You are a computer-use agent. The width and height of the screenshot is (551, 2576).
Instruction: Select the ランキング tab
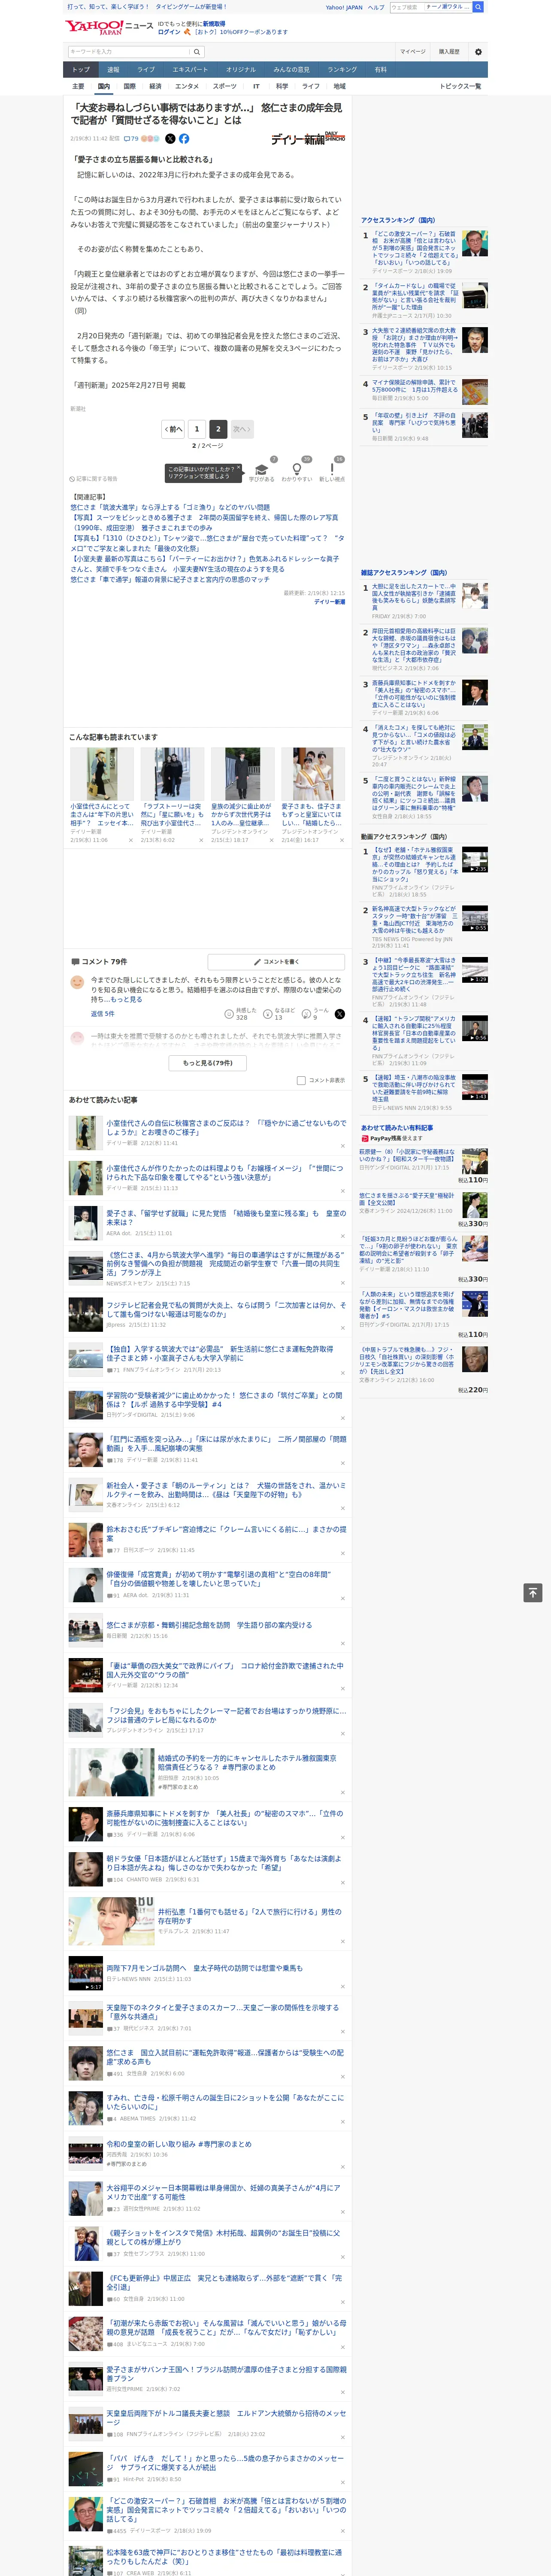(342, 70)
